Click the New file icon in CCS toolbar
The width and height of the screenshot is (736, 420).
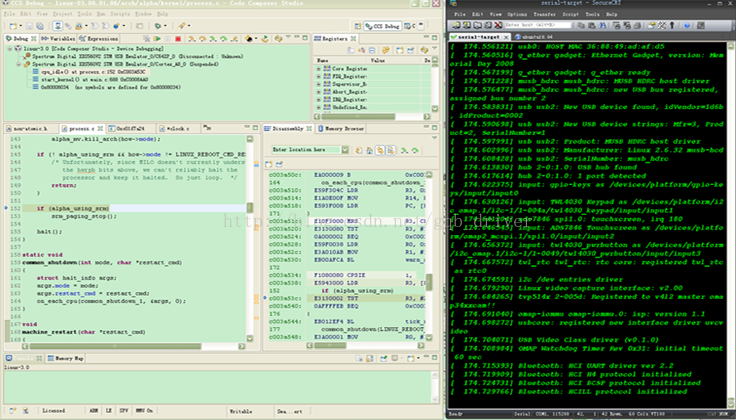tap(13, 26)
